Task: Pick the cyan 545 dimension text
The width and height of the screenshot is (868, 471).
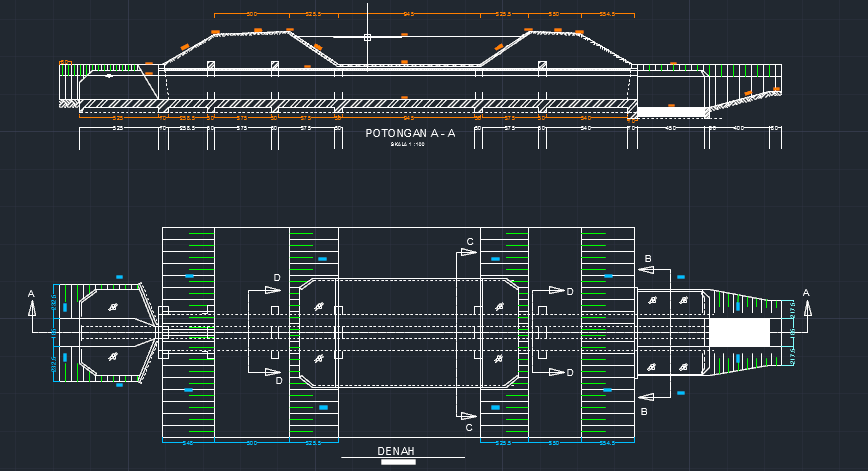Action: (x=188, y=443)
